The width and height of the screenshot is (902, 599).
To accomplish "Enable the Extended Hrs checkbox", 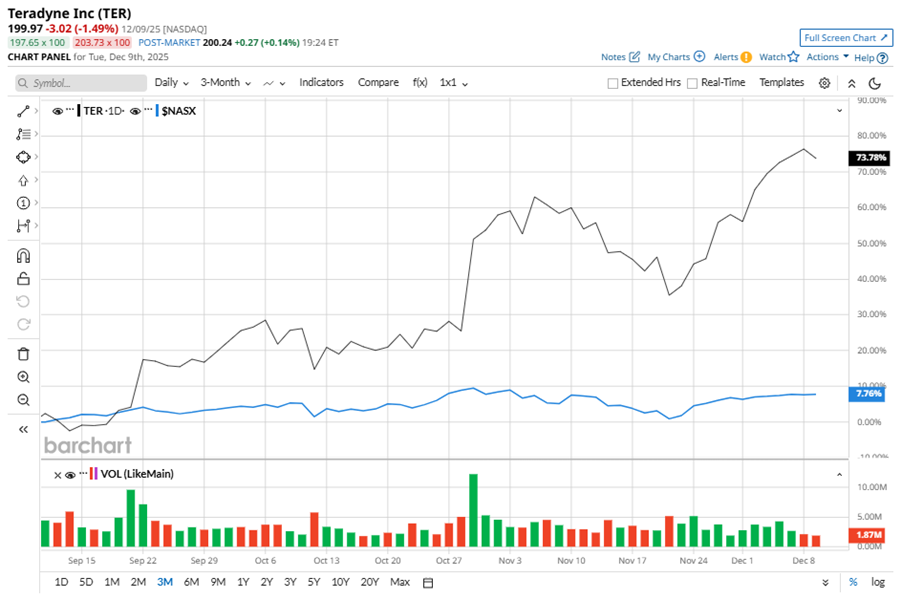I will coord(613,83).
